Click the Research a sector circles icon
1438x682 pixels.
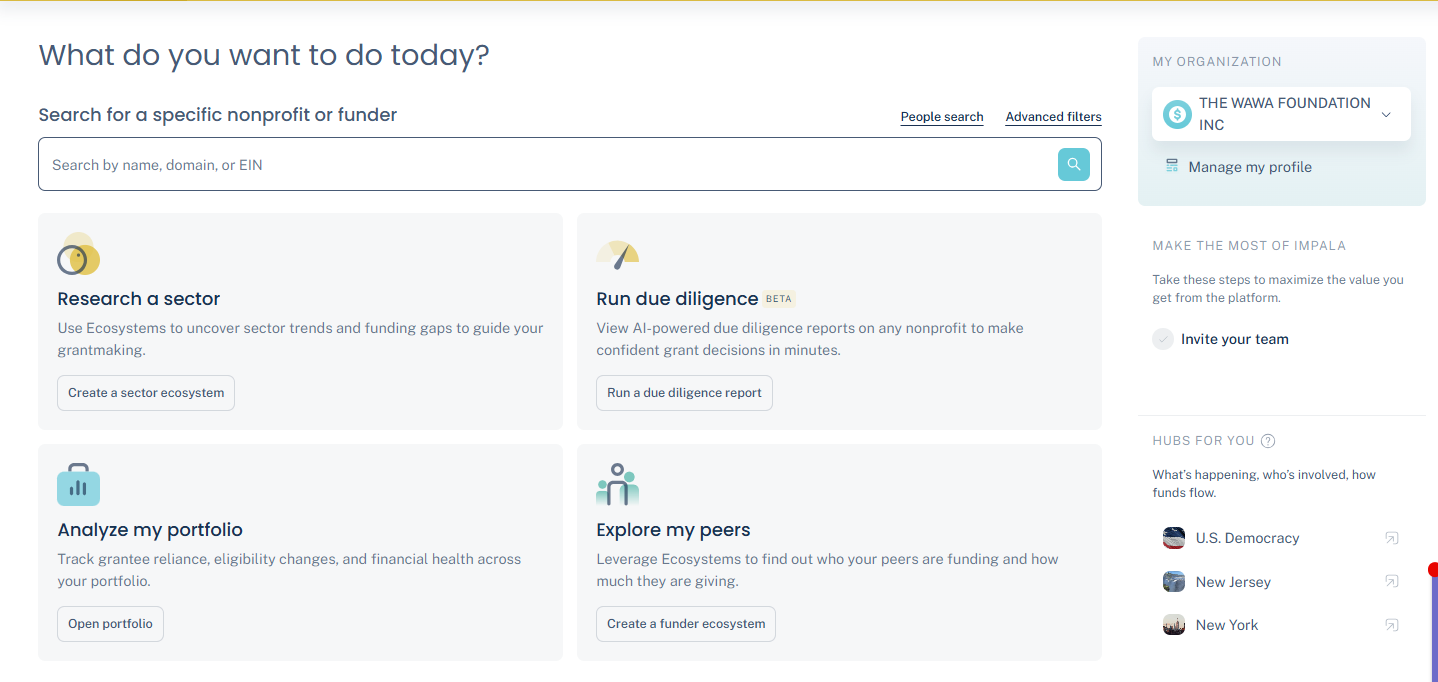78,255
